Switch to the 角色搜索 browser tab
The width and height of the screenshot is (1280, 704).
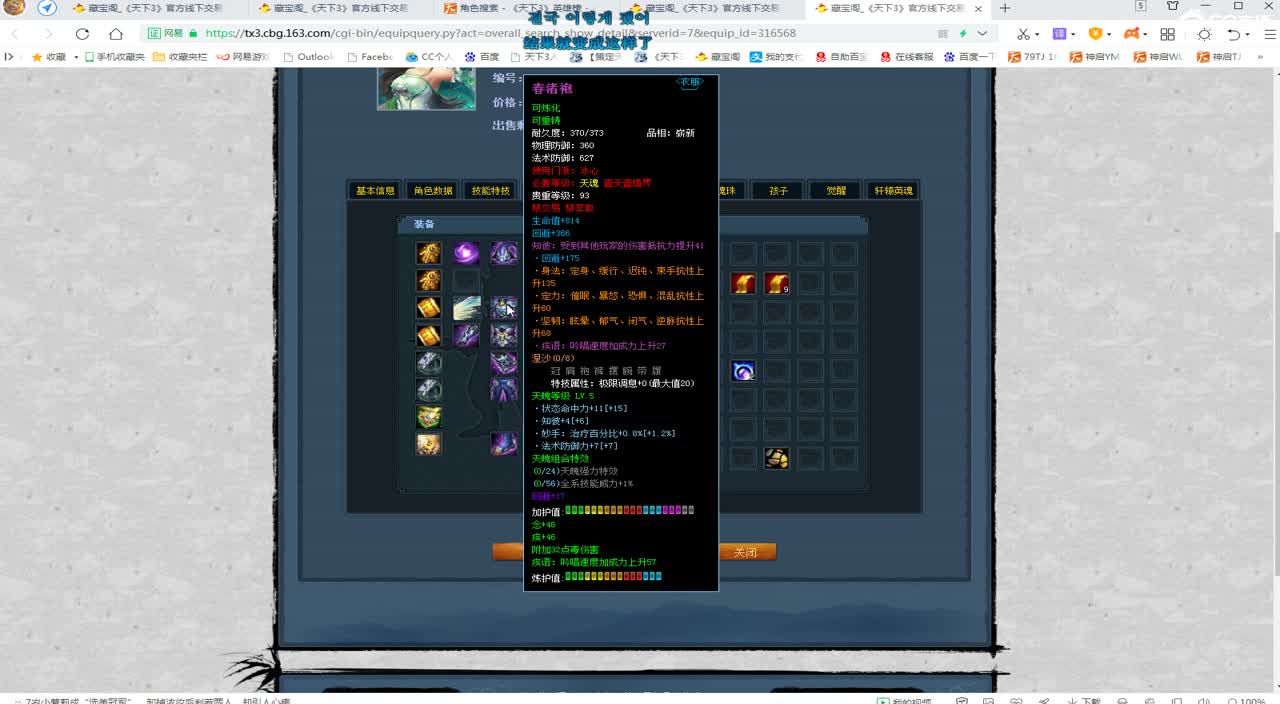530,8
